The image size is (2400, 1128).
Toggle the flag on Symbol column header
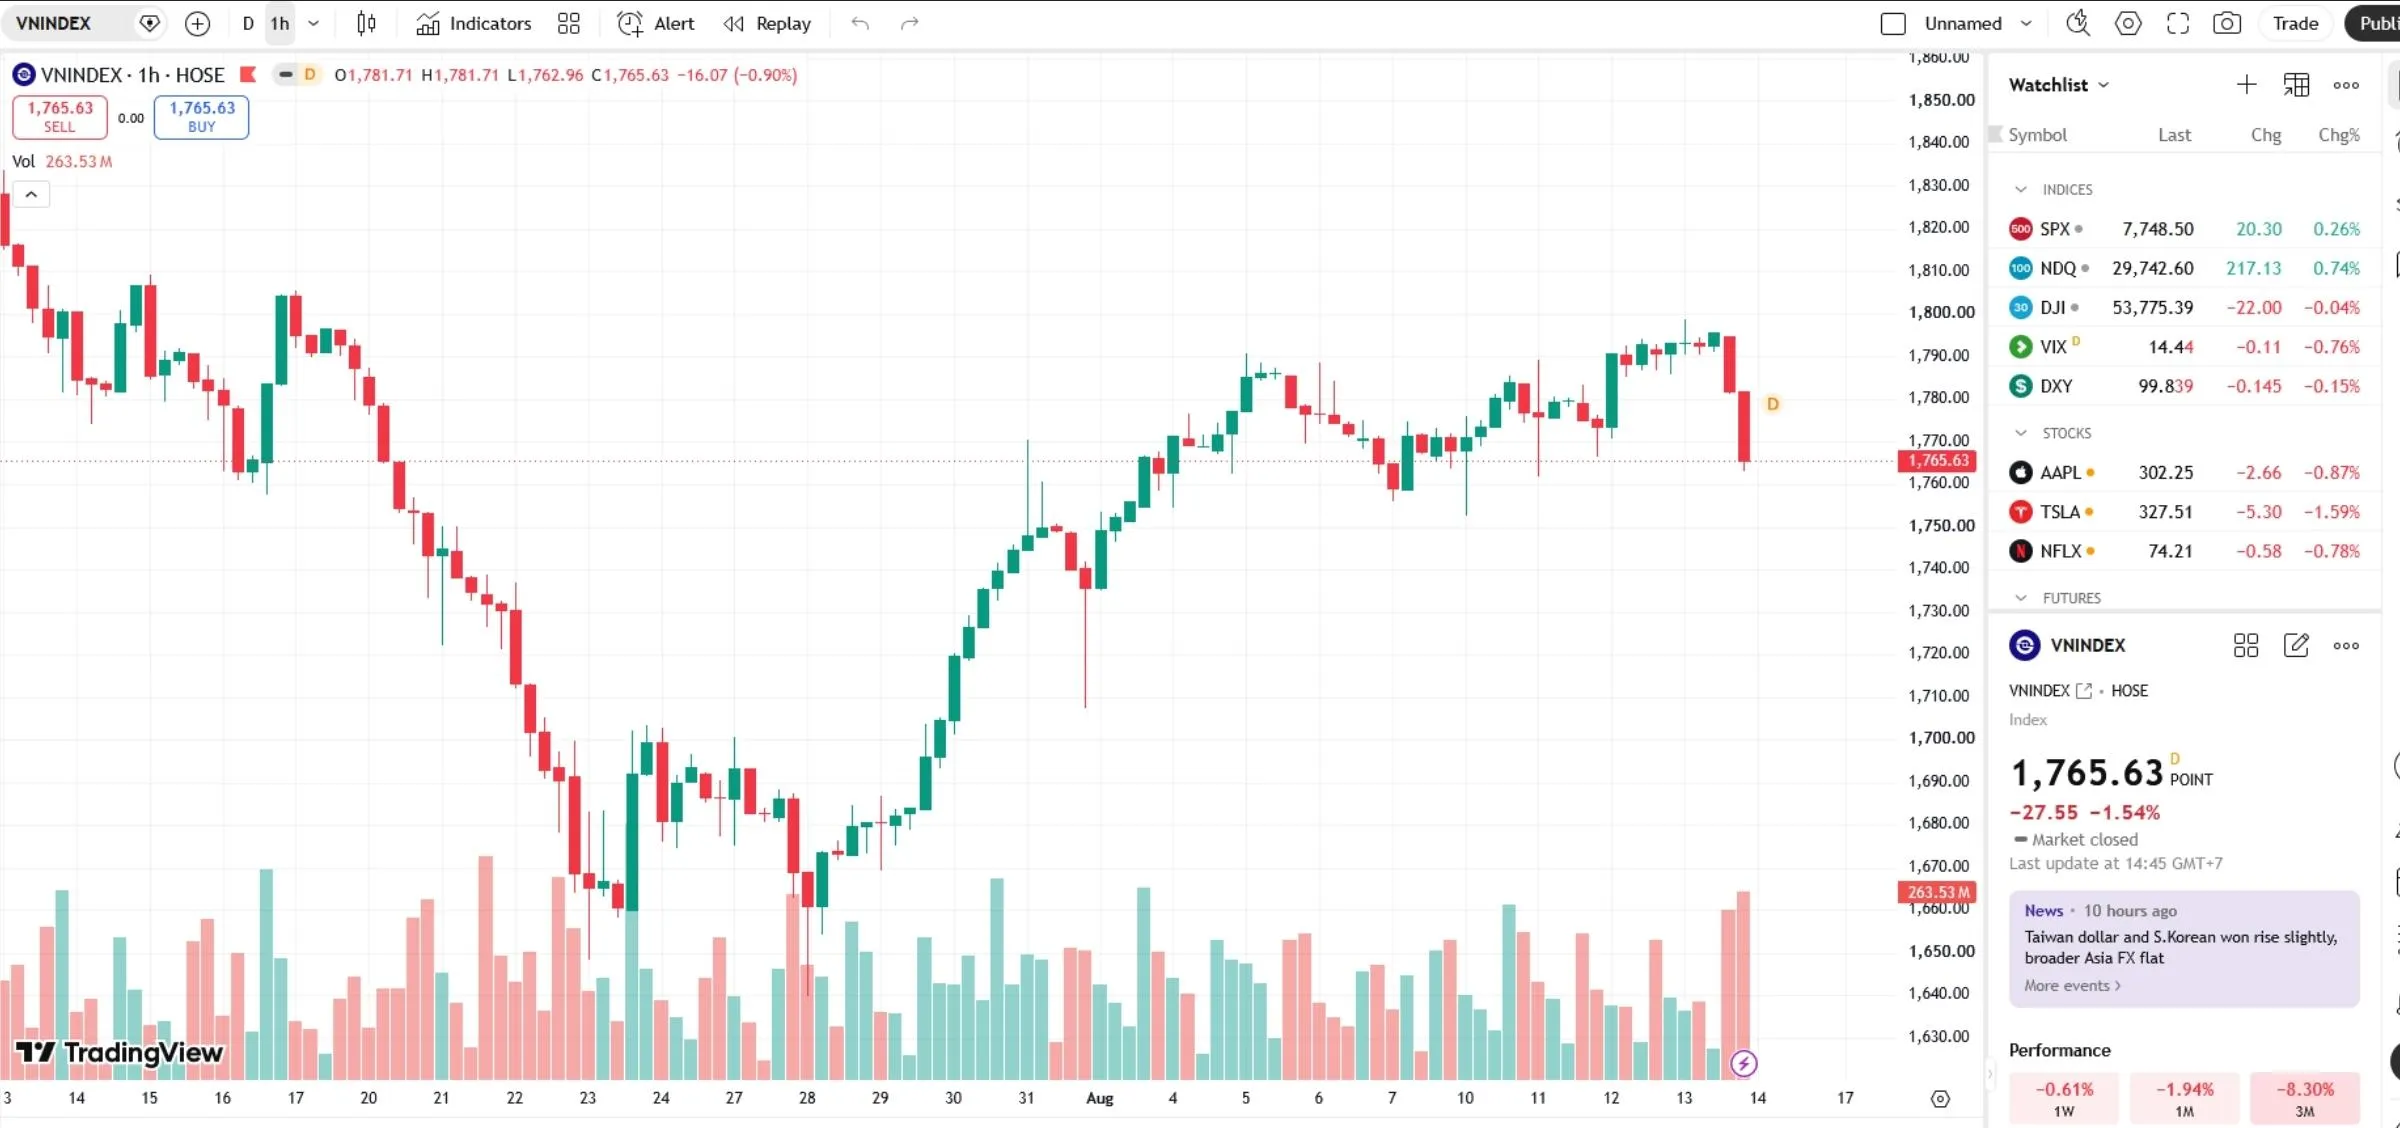pos(1997,134)
